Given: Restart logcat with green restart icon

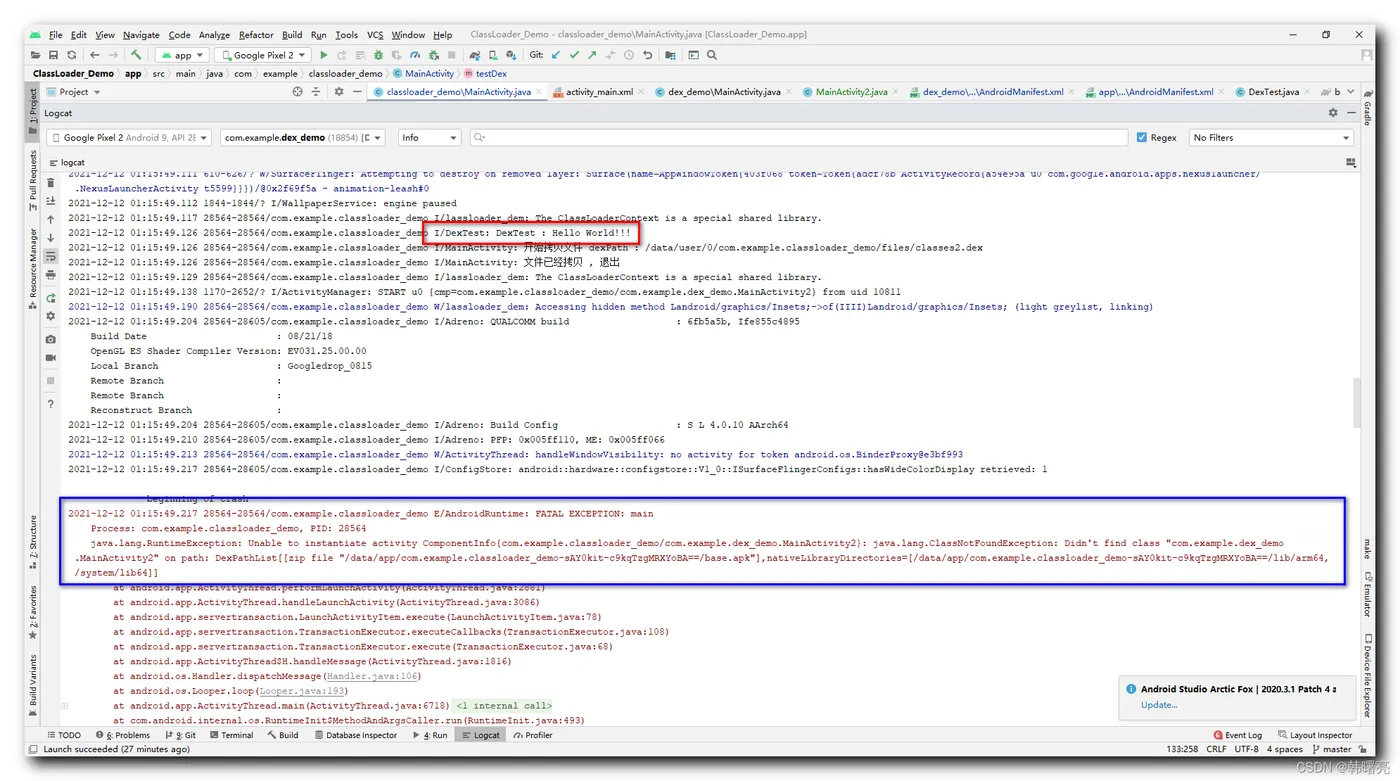Looking at the screenshot, I should tap(51, 297).
